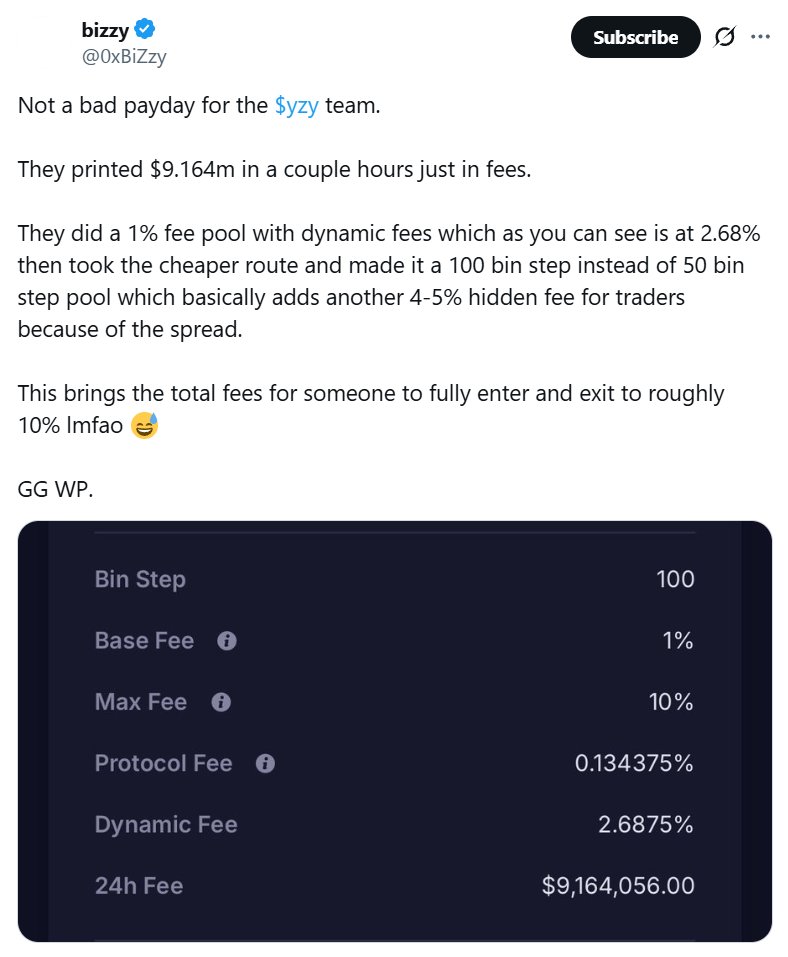Click the sweating smile emoji

point(145,425)
